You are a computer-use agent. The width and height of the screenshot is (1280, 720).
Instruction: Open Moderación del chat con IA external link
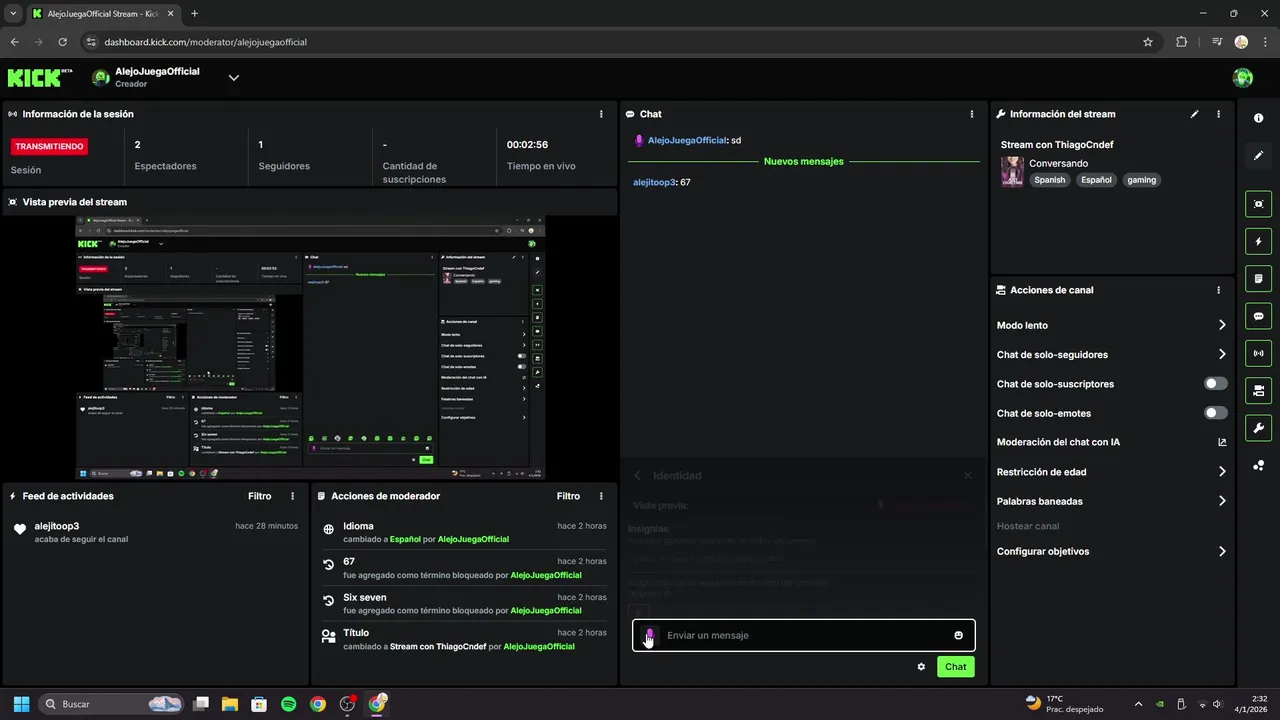click(x=1222, y=442)
